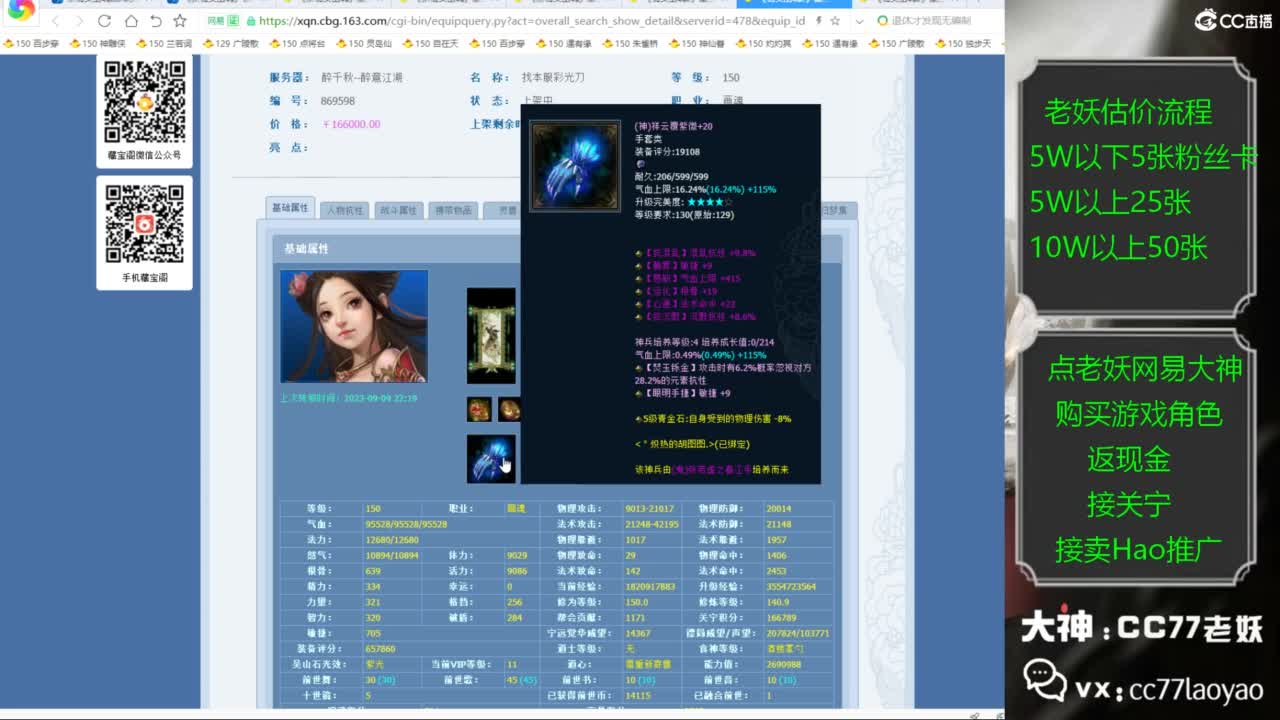
Task: Click the undo/restore closed tab icon
Action: 155,21
